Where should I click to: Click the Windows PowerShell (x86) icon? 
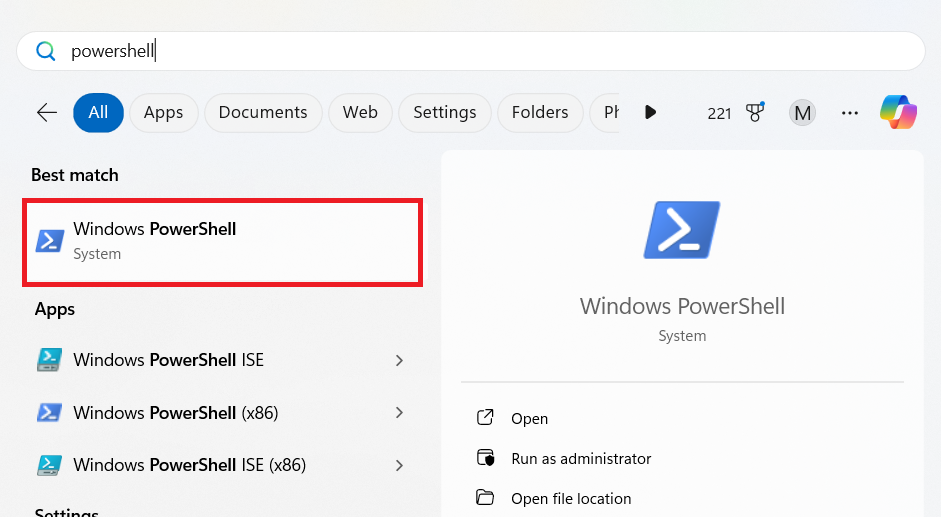49,413
